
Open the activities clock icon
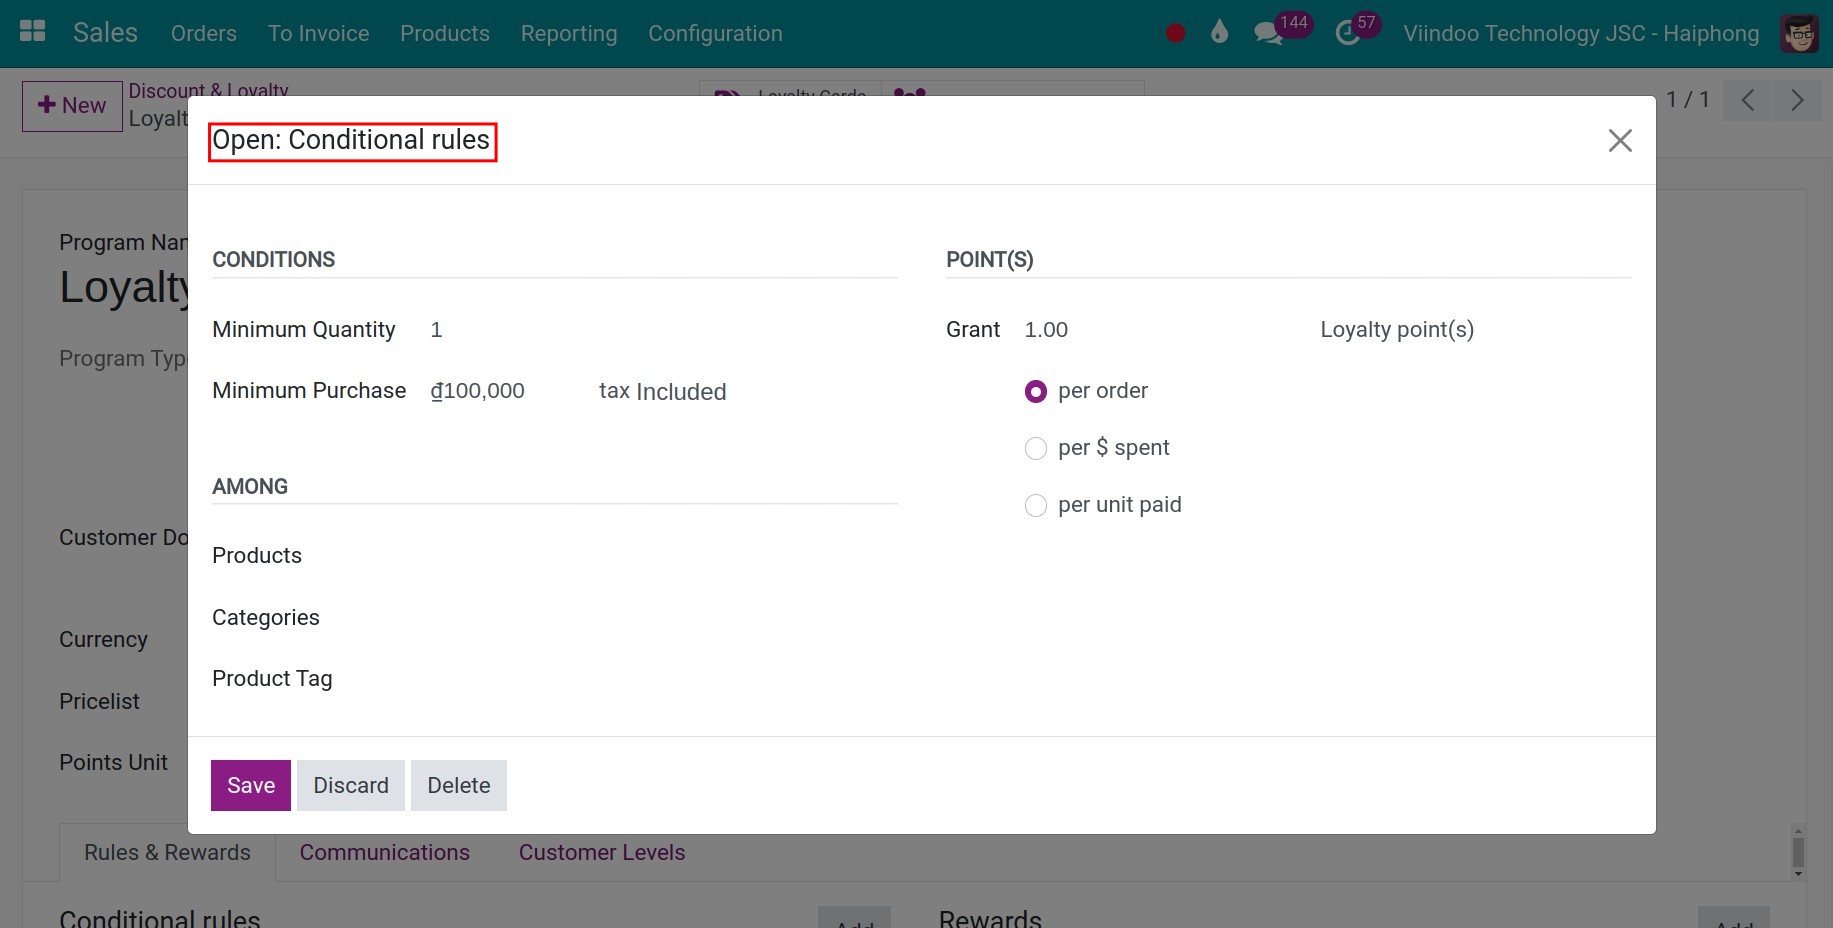click(x=1347, y=33)
